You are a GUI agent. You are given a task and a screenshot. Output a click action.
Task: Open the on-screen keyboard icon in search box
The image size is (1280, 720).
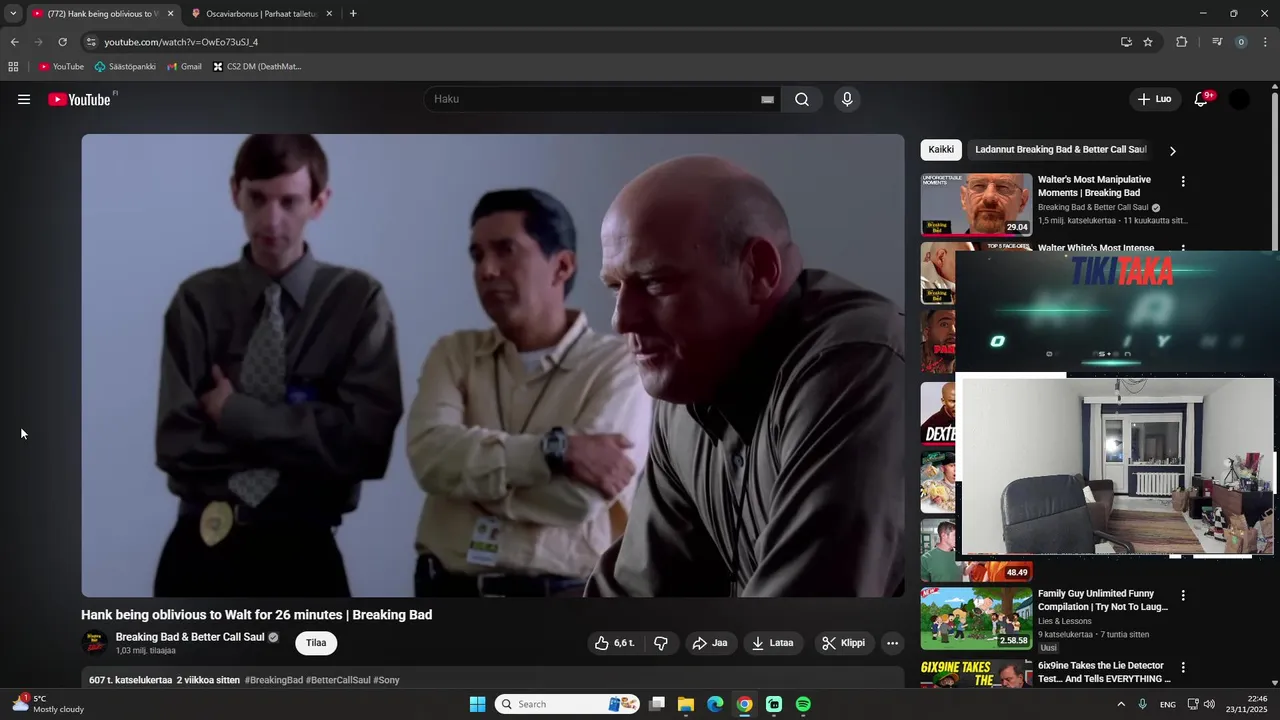pyautogui.click(x=767, y=99)
